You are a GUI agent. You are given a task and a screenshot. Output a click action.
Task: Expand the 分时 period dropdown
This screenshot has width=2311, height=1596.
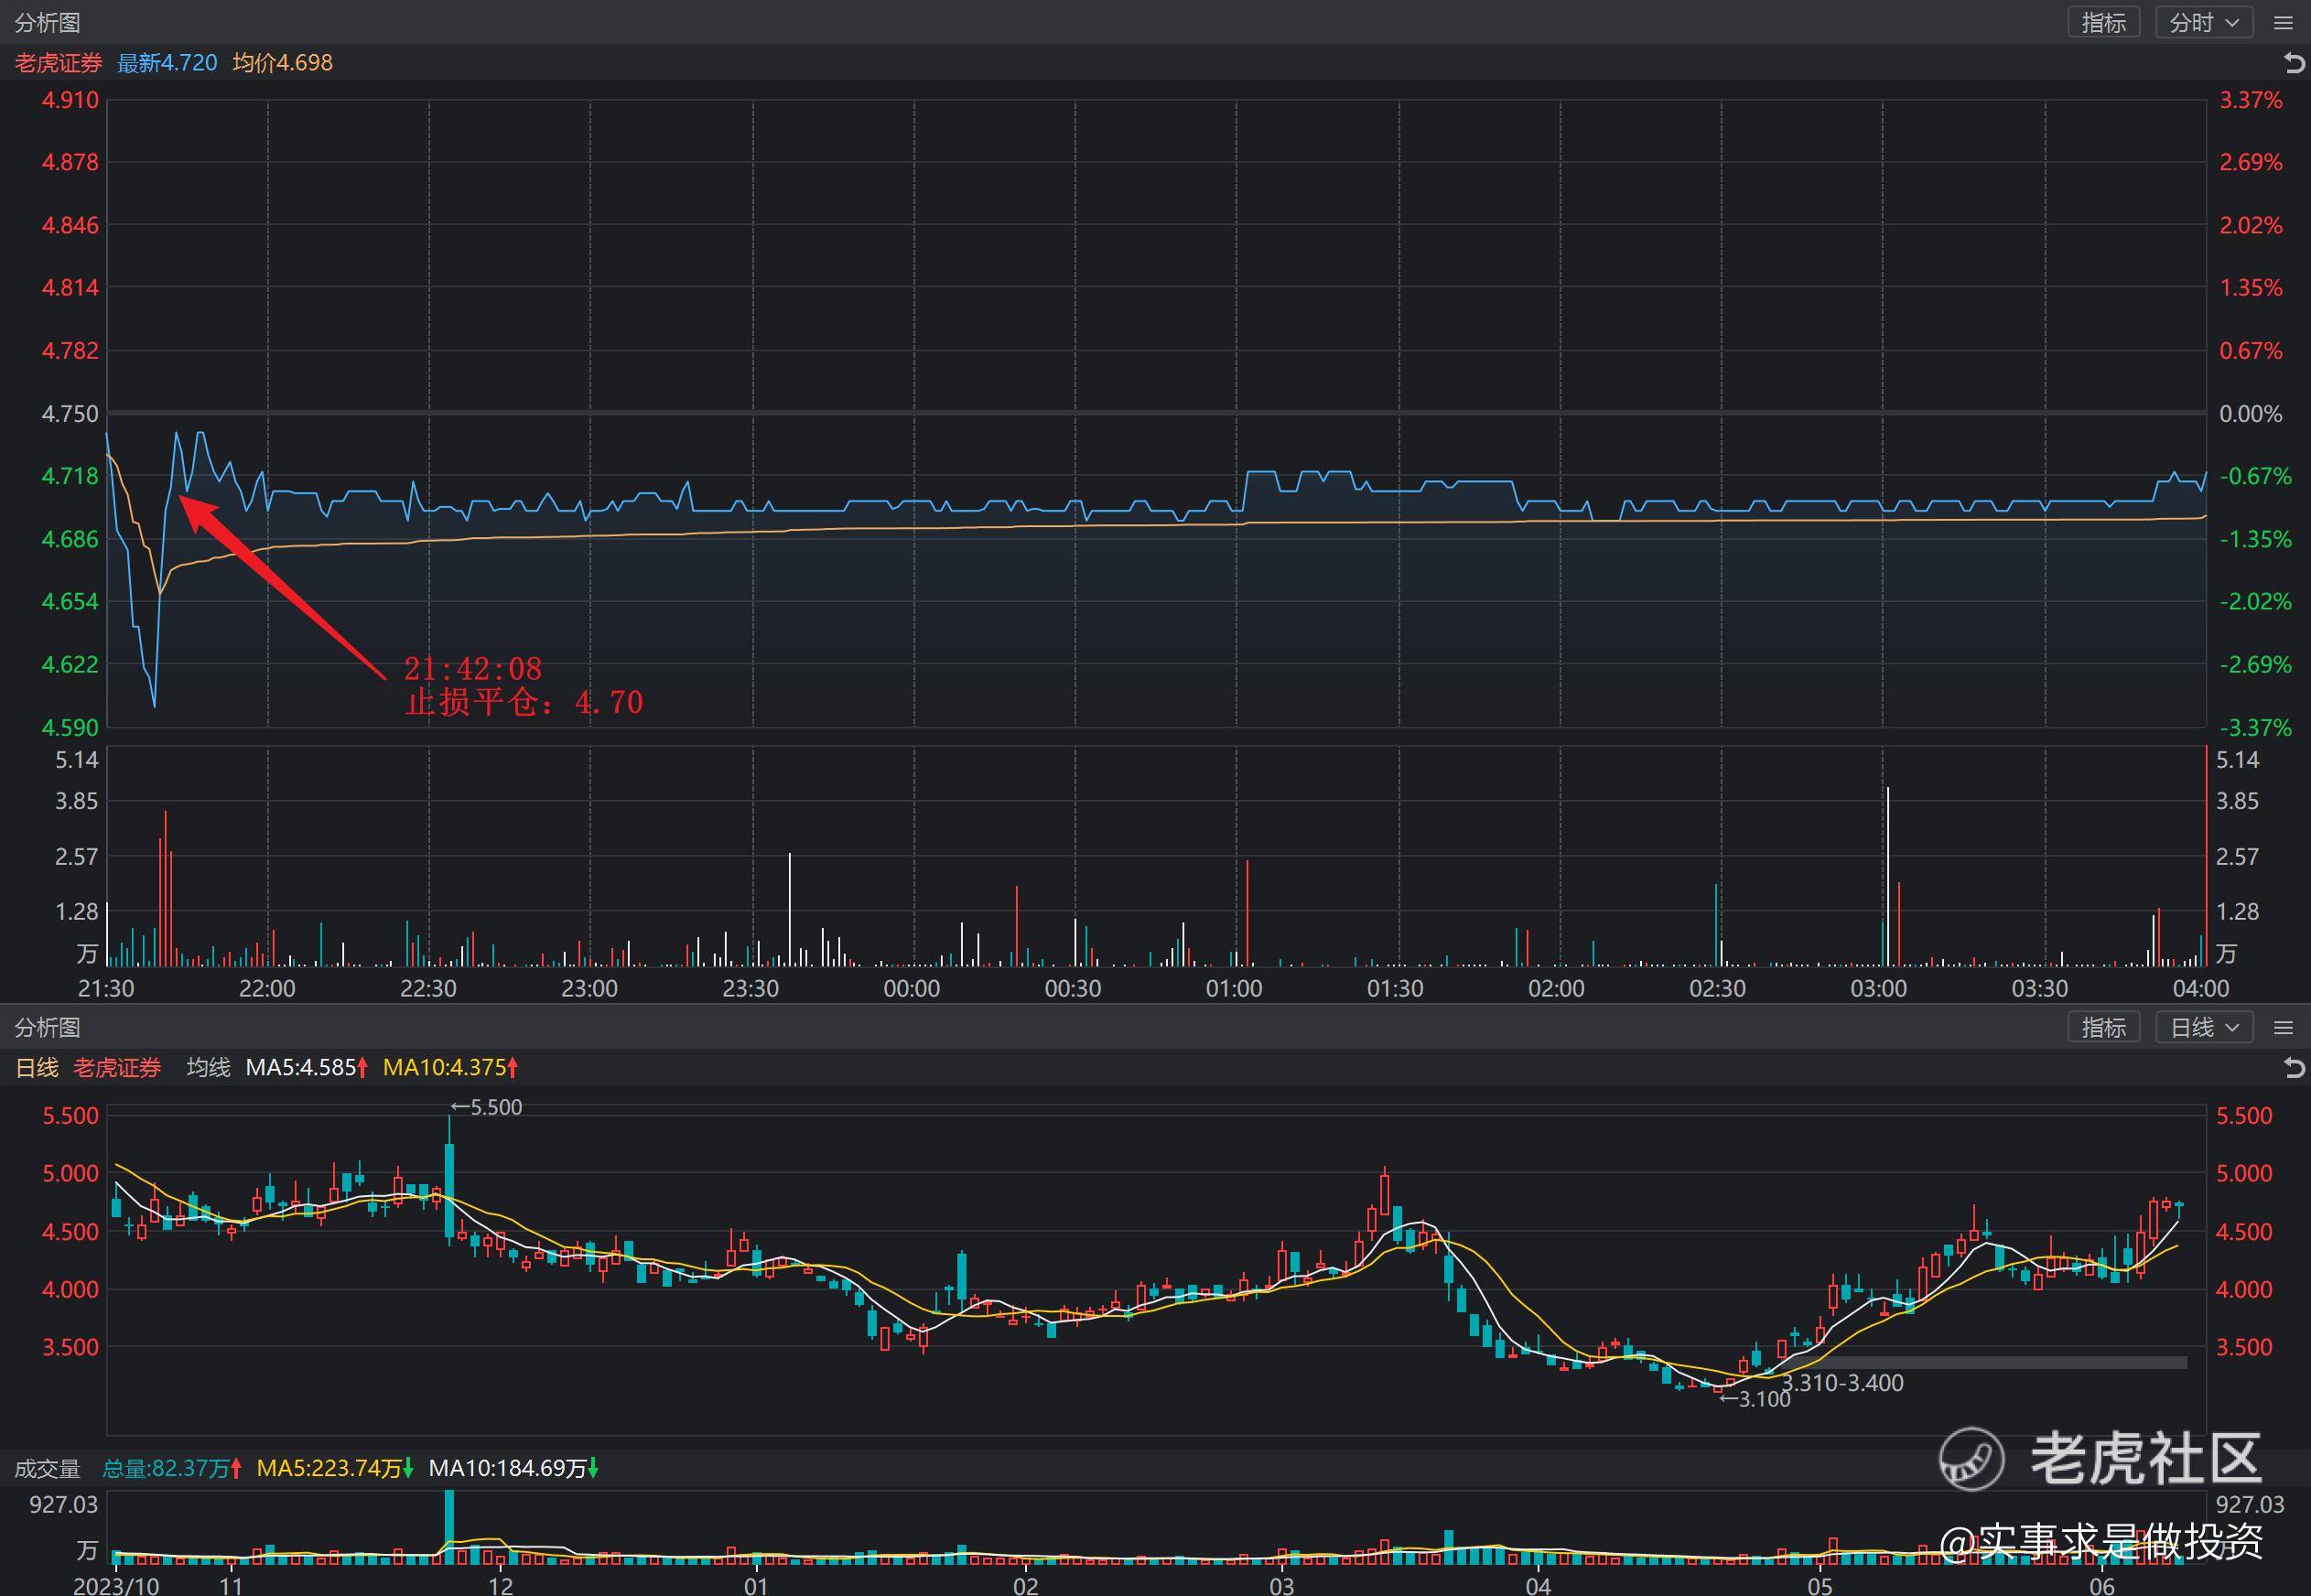[2203, 22]
